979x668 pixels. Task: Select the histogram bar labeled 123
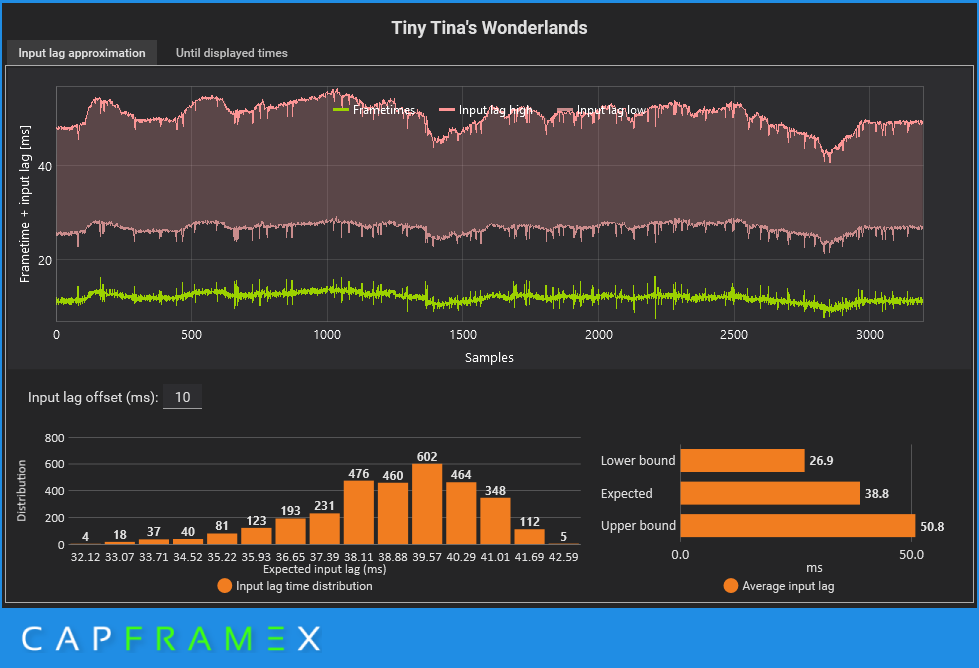(257, 536)
